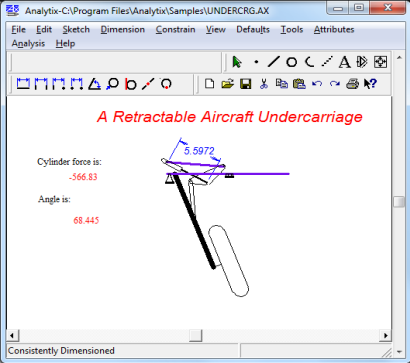Choose the third dimension tool with one dot

(59, 84)
